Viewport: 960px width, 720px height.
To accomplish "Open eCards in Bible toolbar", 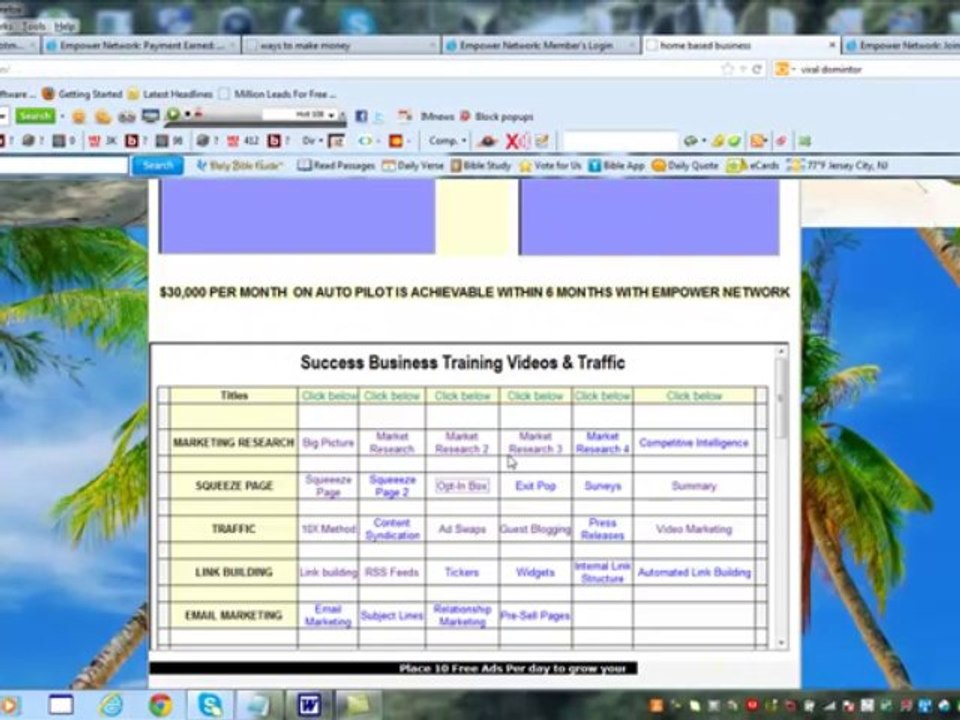I will point(752,165).
